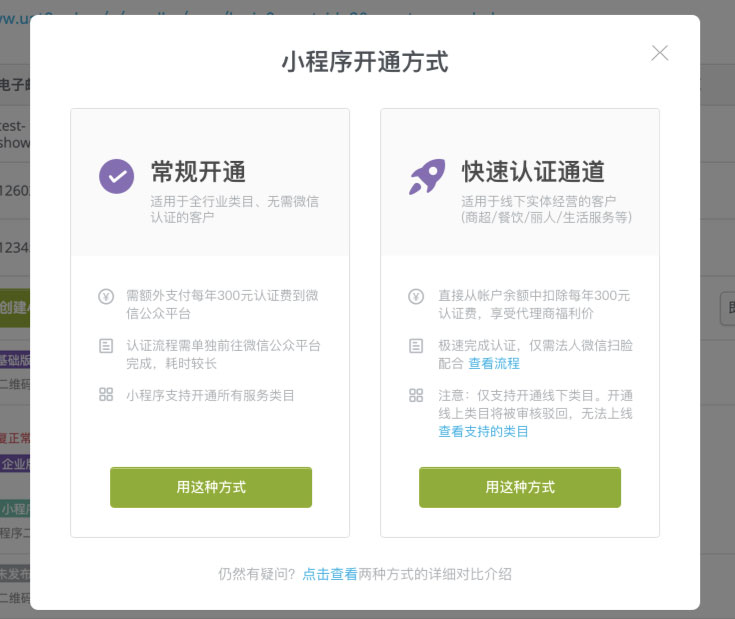This screenshot has height=619, width=735.
Task: Click the yen icon in the 常规开通 card
Action: click(106, 296)
